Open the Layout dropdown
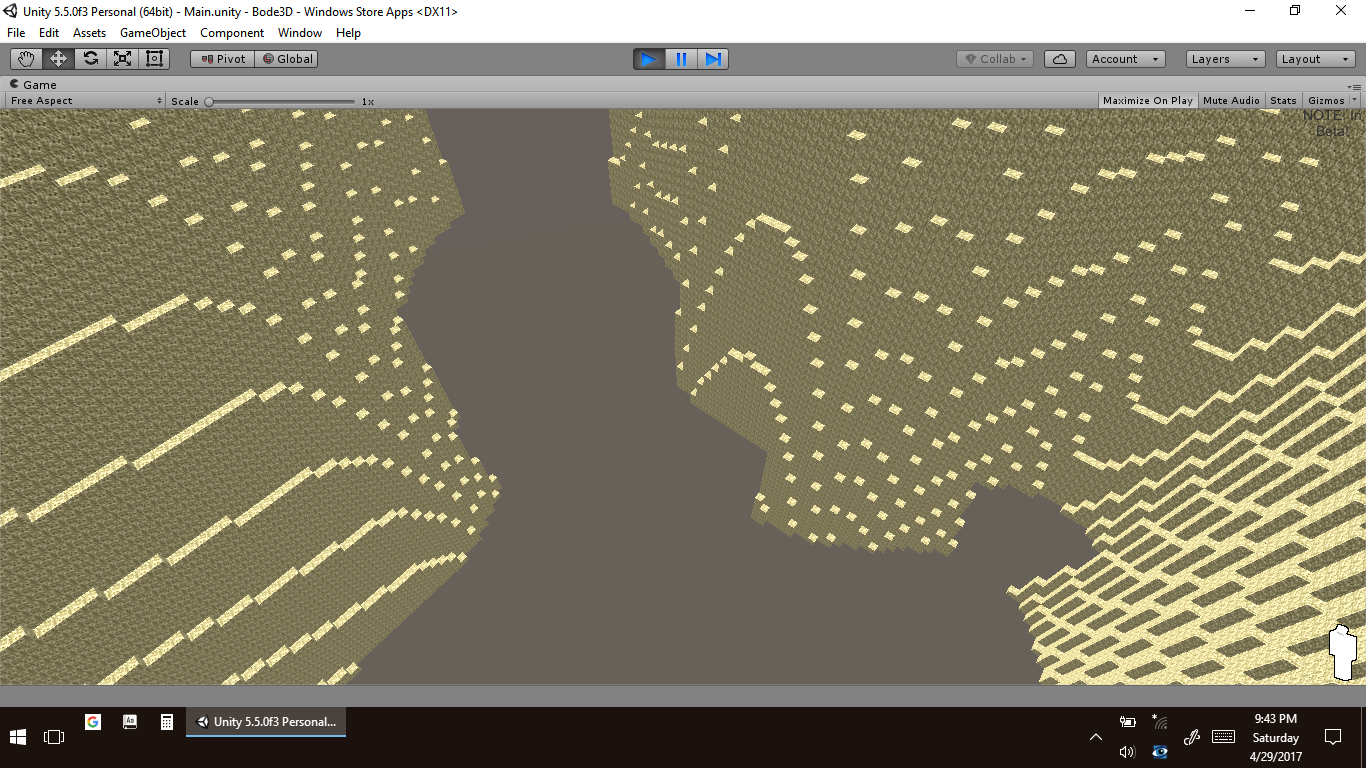 coord(1315,59)
